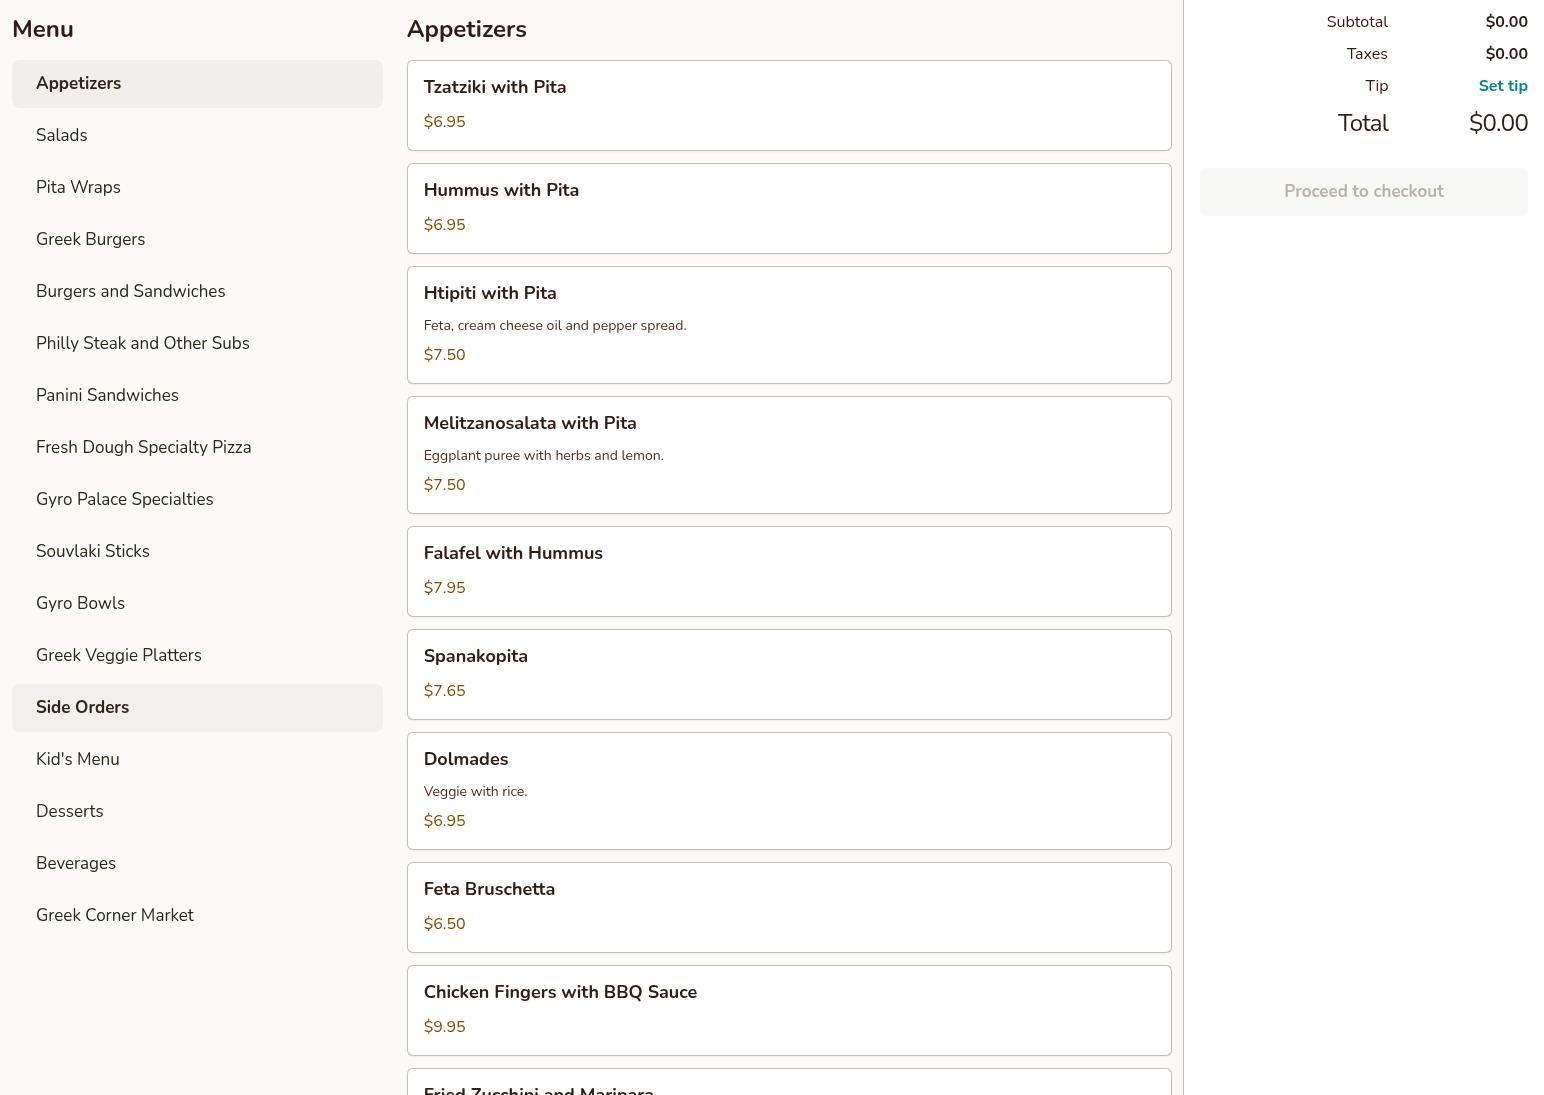
Task: Open Fresh Dough Specialty Pizza section
Action: click(143, 448)
